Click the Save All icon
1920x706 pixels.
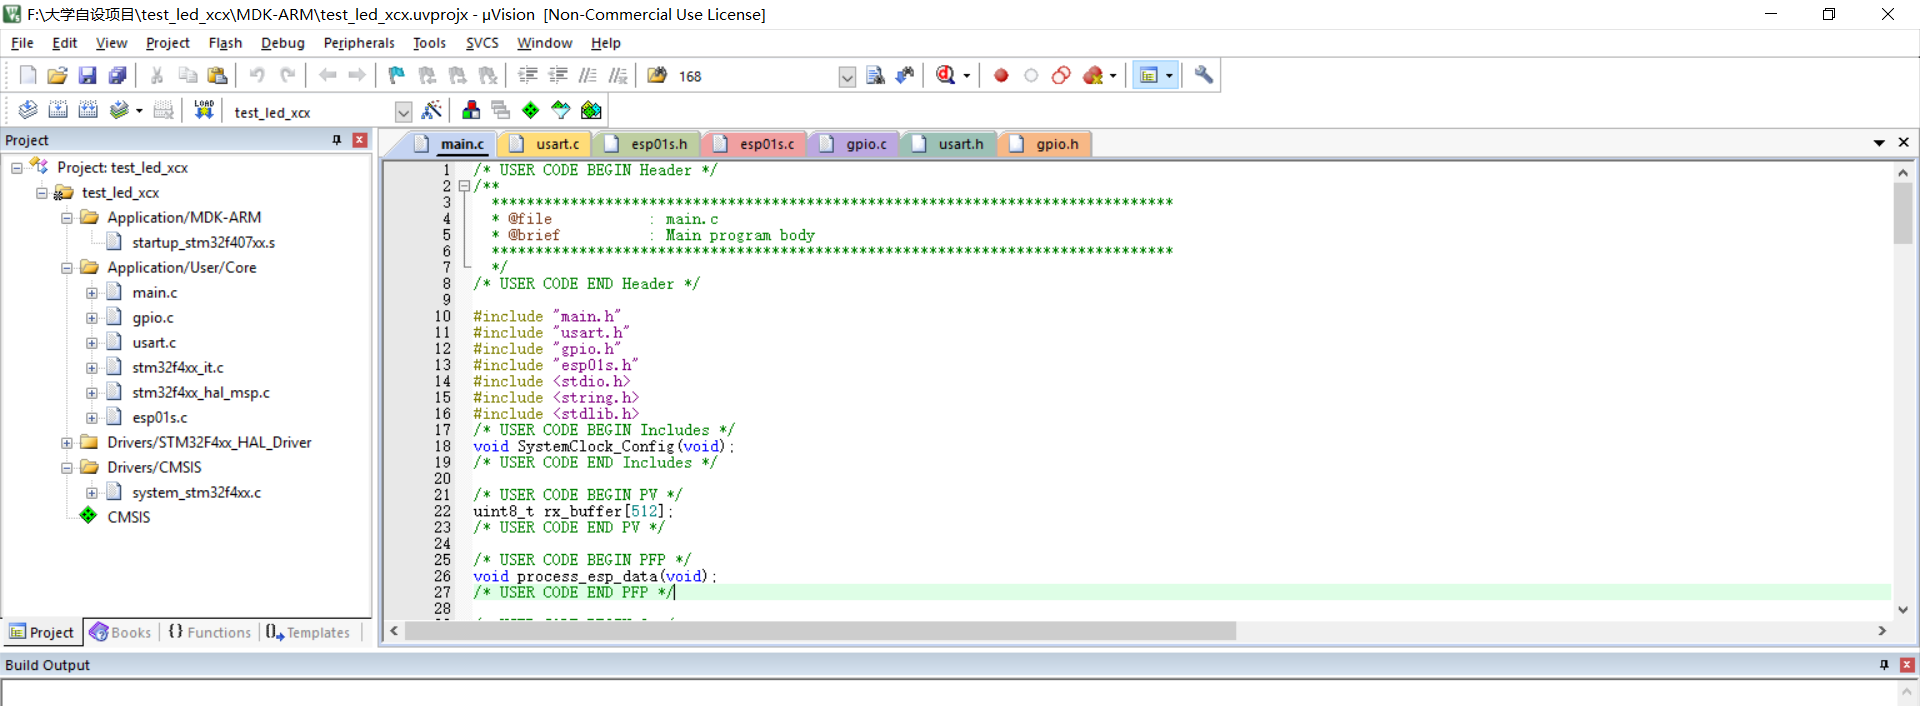(x=118, y=75)
